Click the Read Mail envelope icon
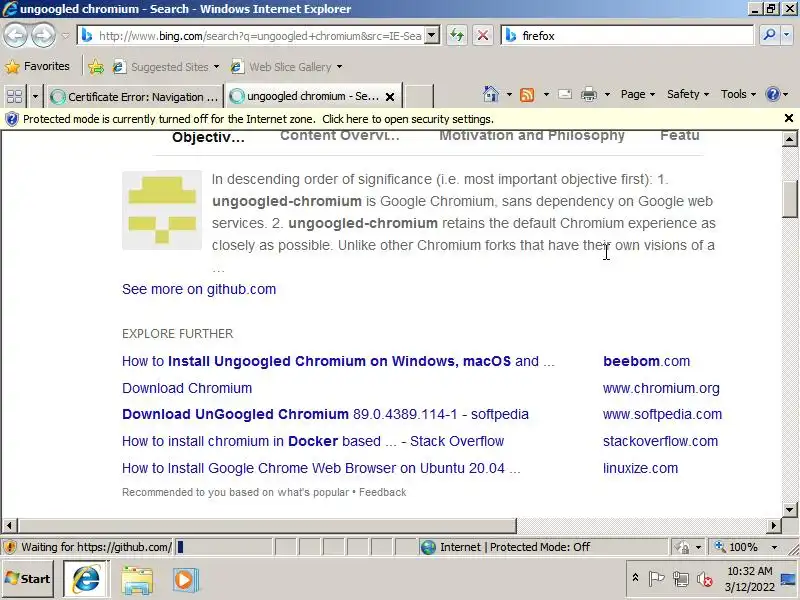The height and width of the screenshot is (600, 800). pos(565,94)
